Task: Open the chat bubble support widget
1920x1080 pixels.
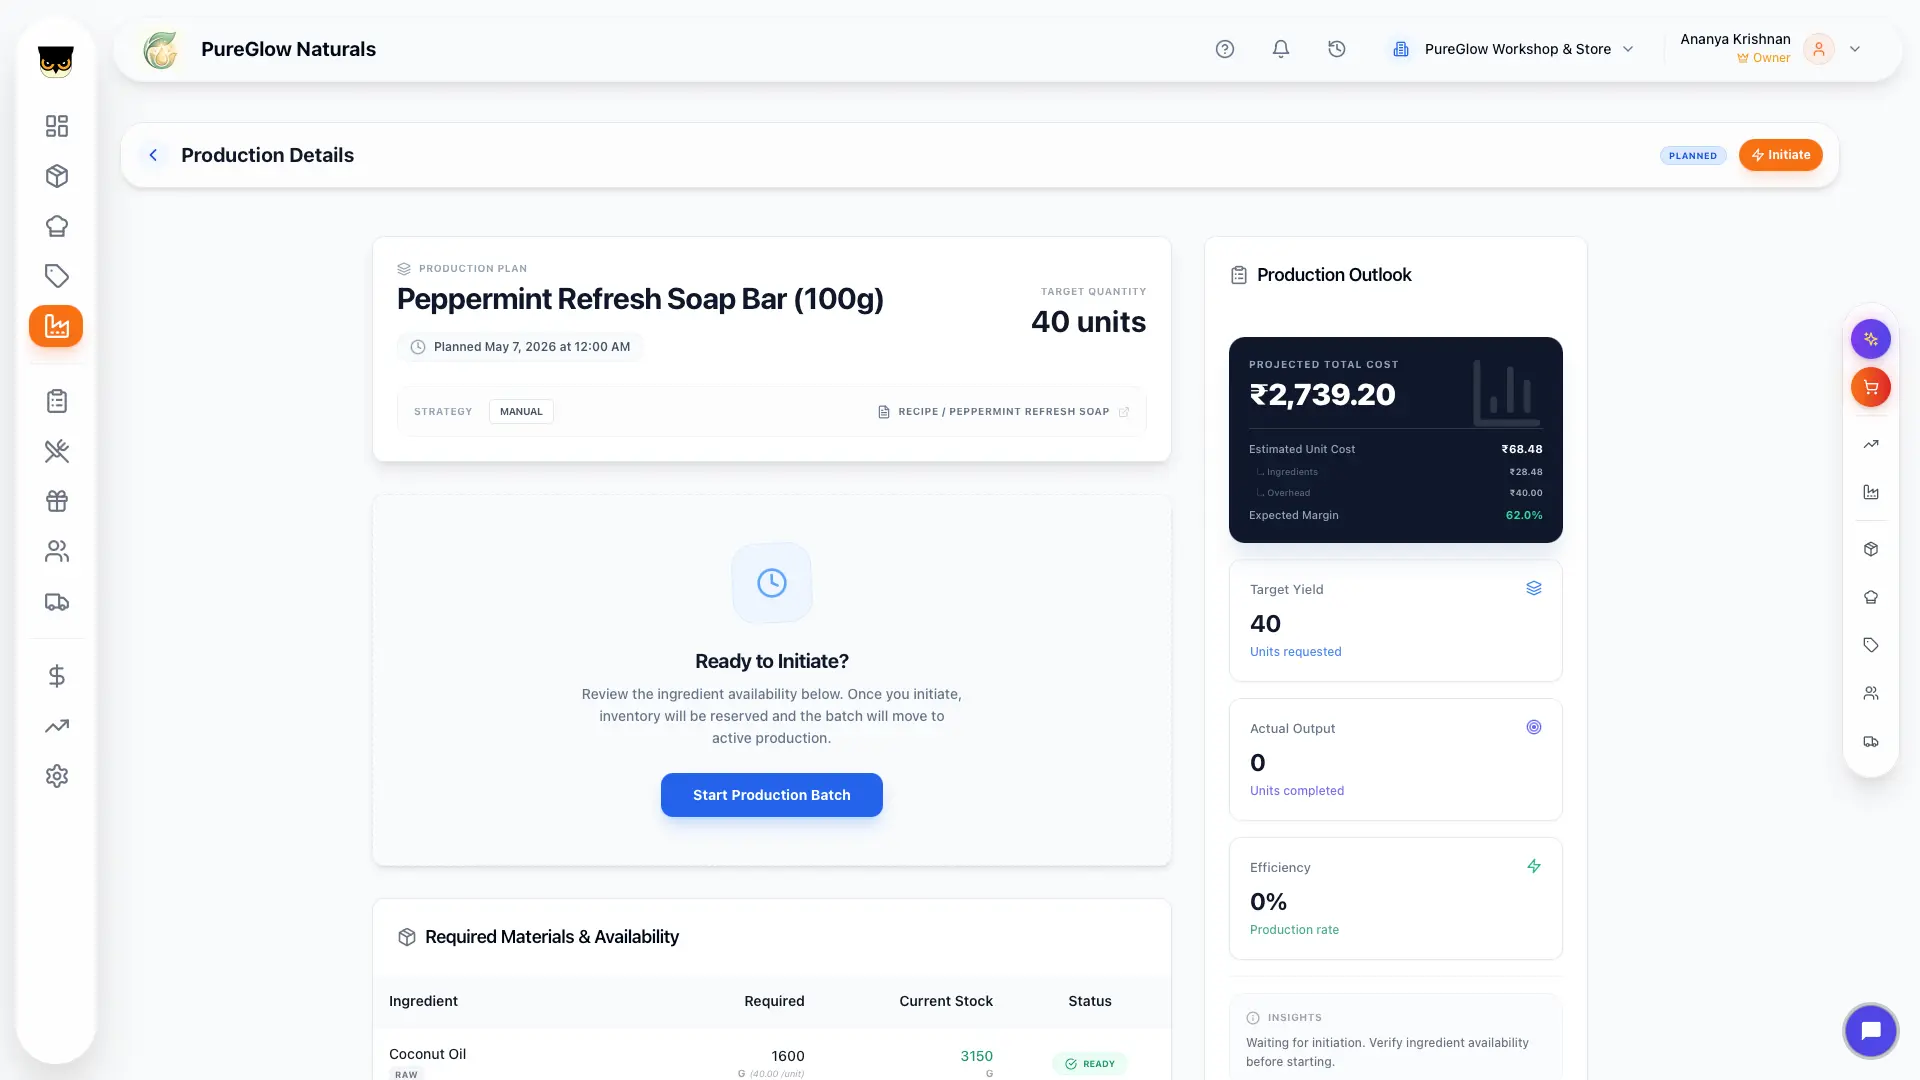Action: (1871, 1031)
